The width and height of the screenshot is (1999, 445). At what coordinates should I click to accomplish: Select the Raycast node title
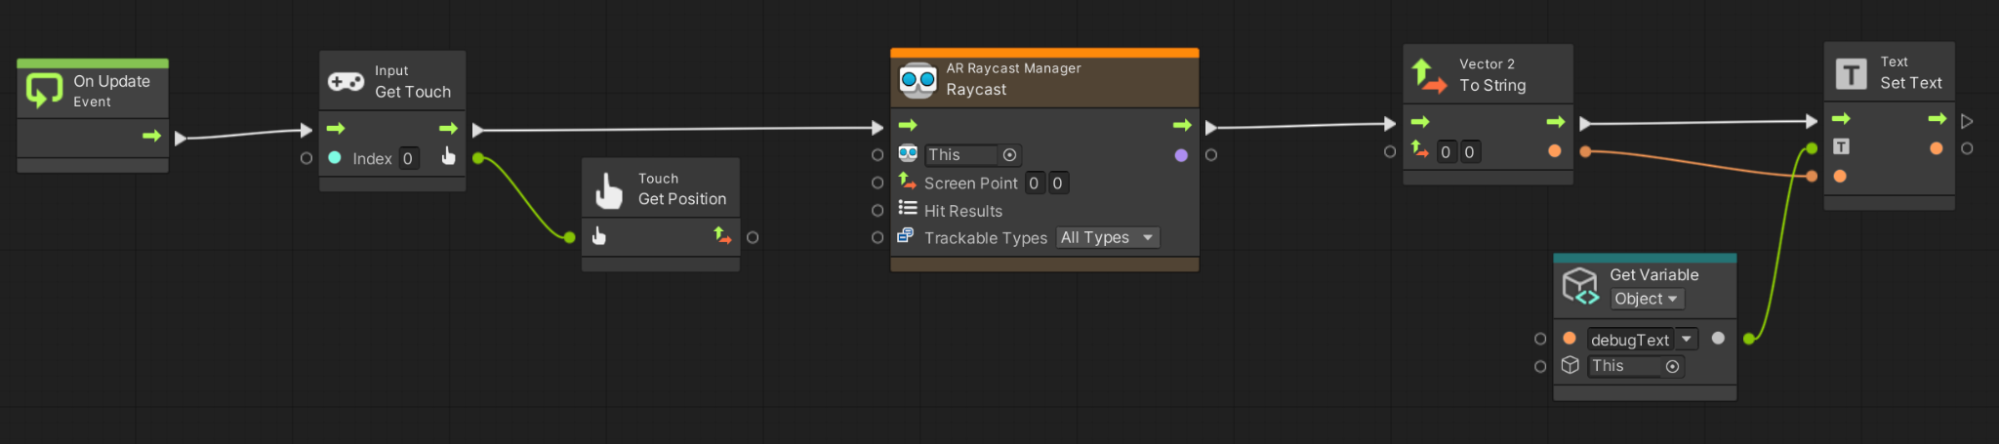point(976,90)
